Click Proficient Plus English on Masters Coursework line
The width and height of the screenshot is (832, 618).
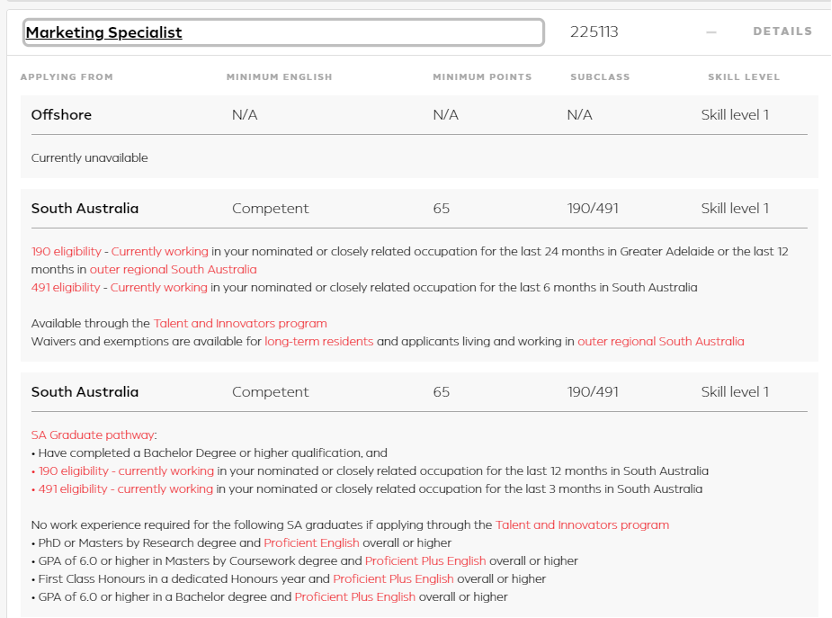click(x=425, y=561)
